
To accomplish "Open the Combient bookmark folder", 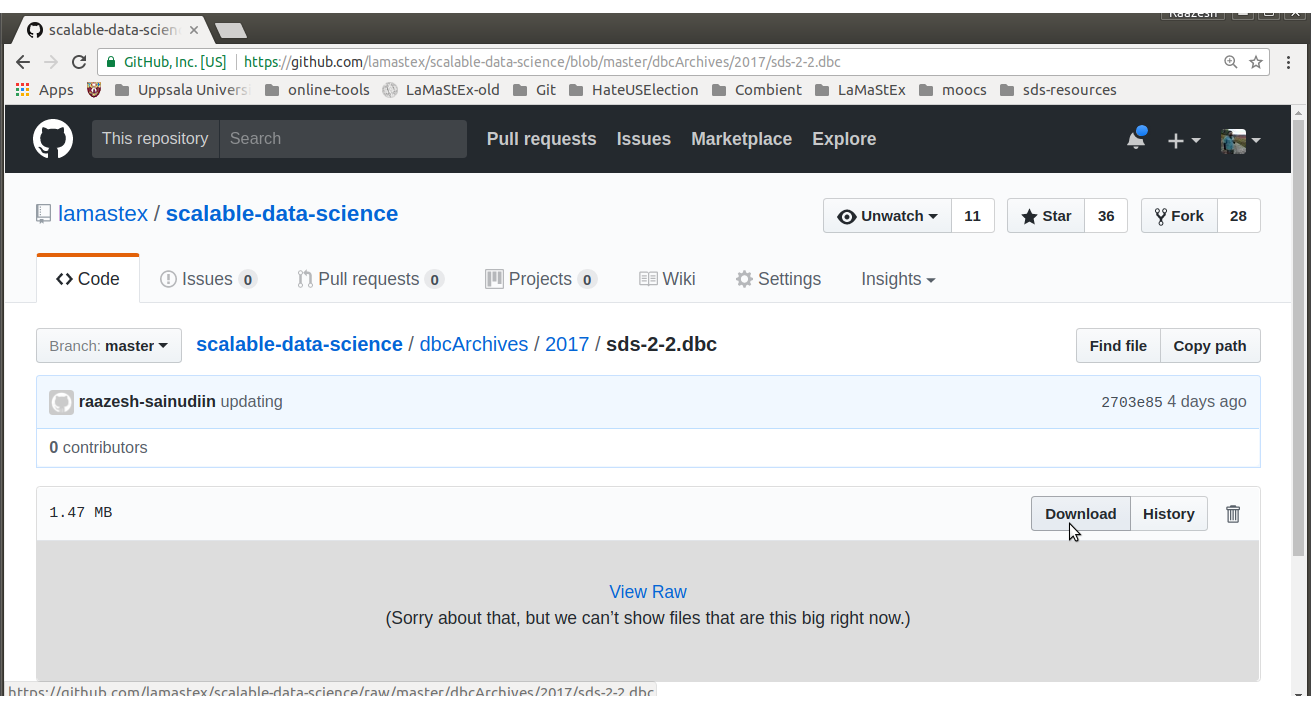I will pos(756,90).
